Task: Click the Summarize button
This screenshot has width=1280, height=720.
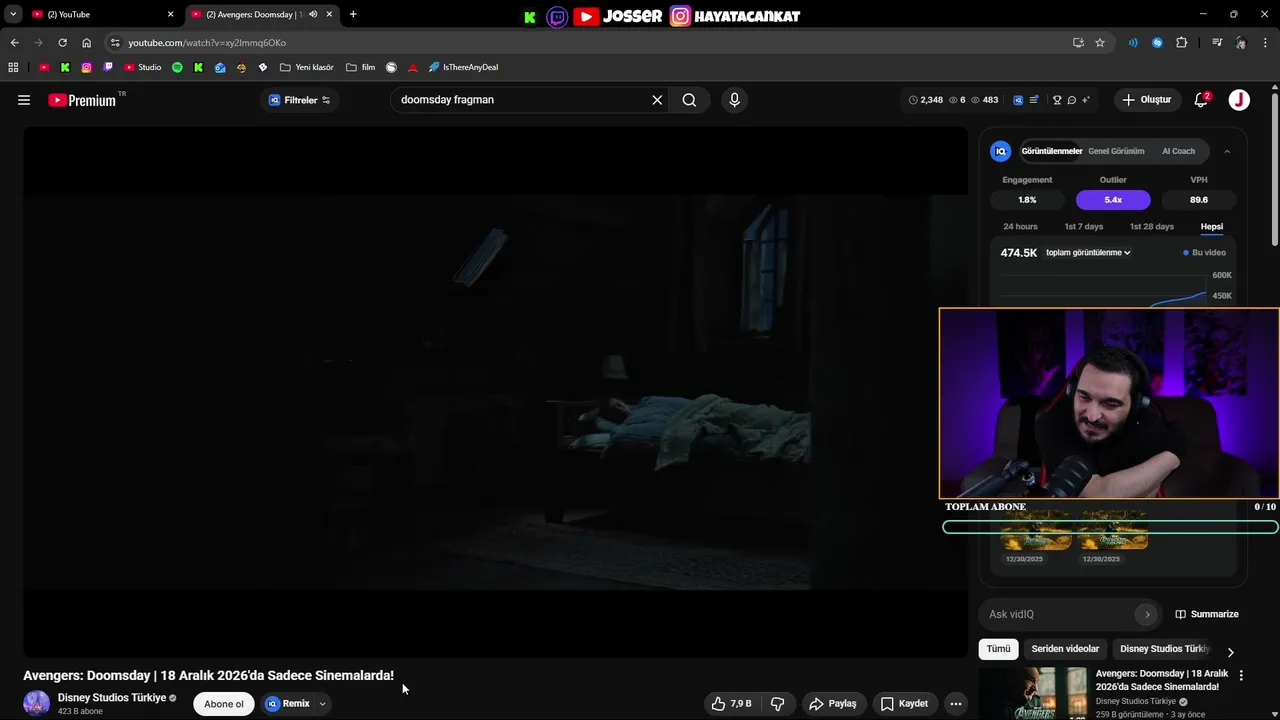Action: (1207, 614)
